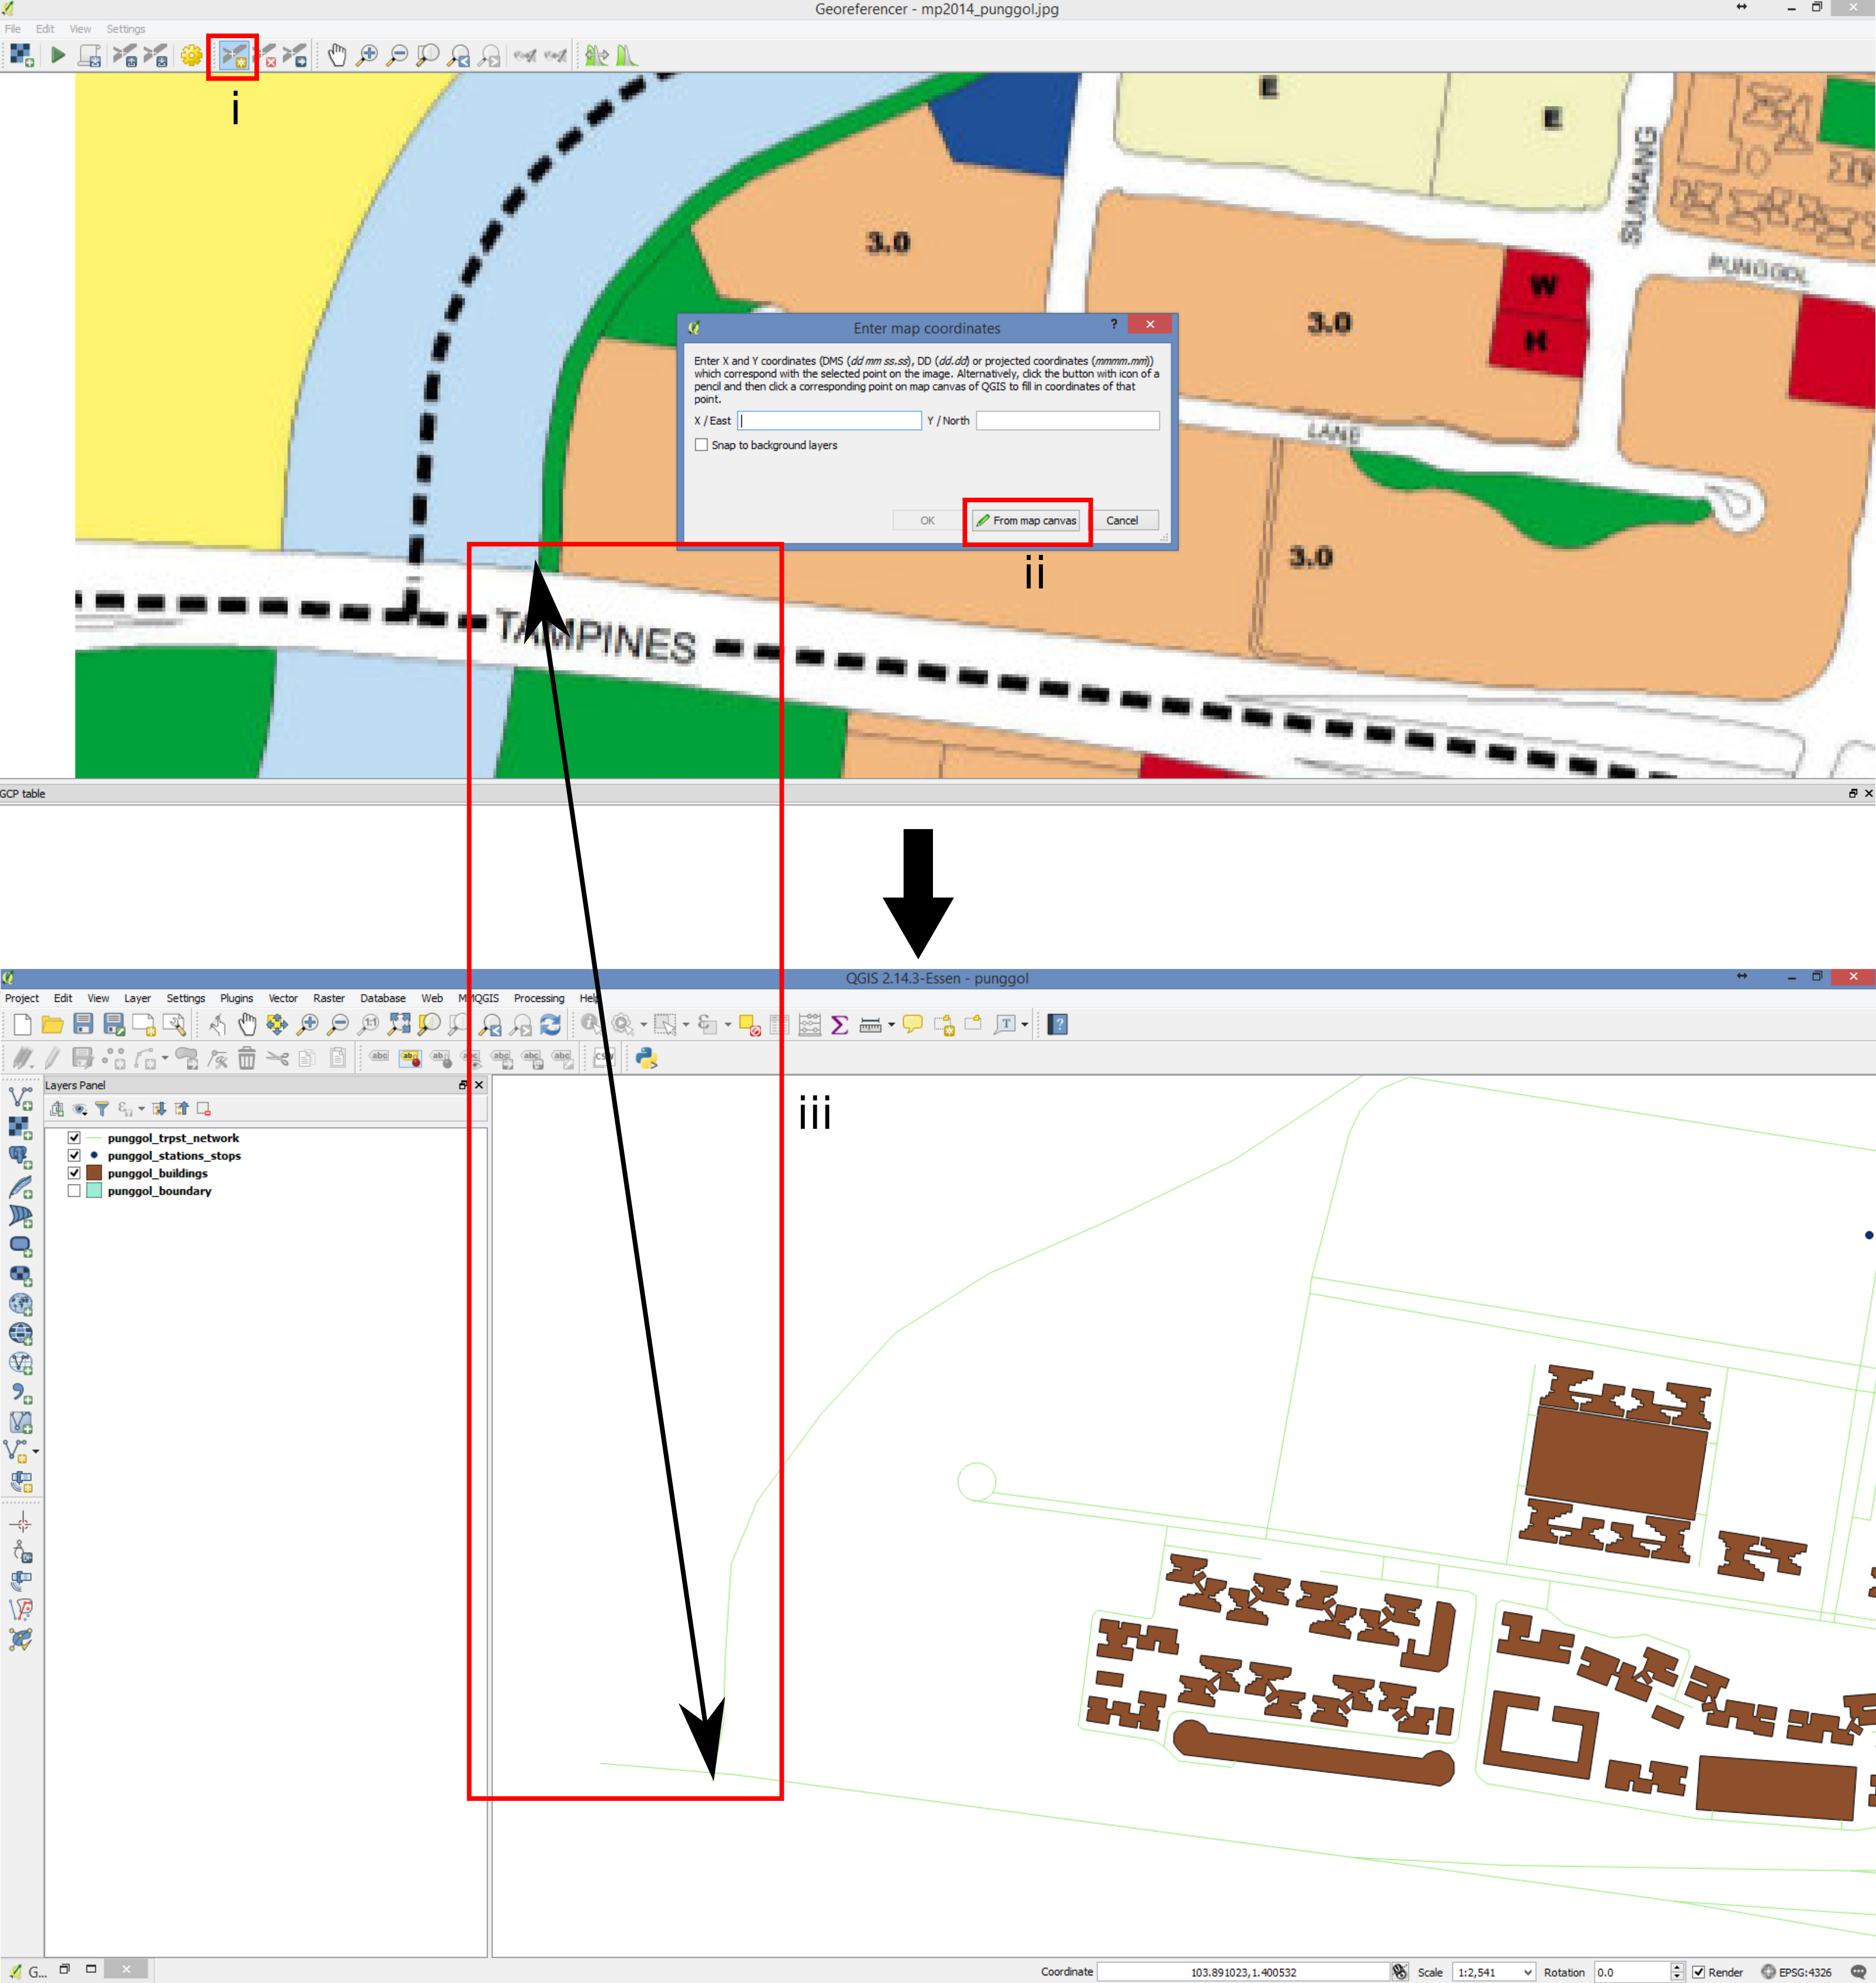
Task: Uncheck punggol_buildings layer visibility
Action: point(74,1173)
